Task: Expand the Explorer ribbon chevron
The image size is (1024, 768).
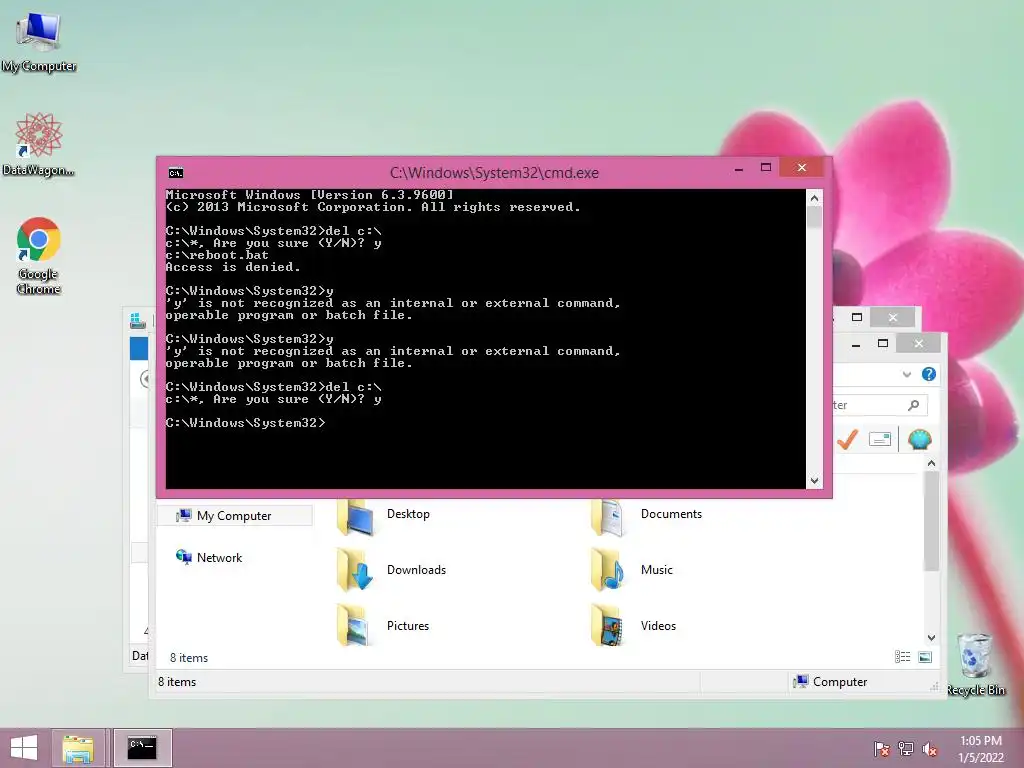Action: click(906, 374)
